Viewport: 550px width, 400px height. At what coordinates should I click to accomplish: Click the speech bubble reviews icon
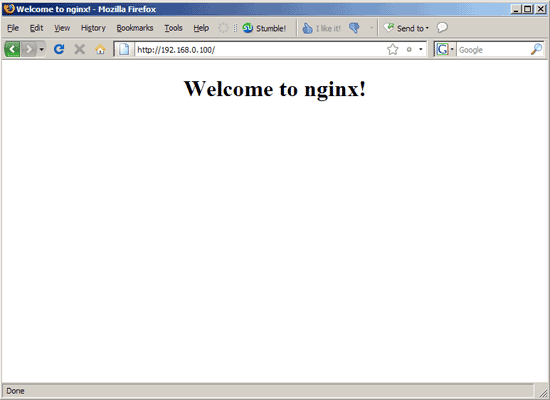click(442, 27)
